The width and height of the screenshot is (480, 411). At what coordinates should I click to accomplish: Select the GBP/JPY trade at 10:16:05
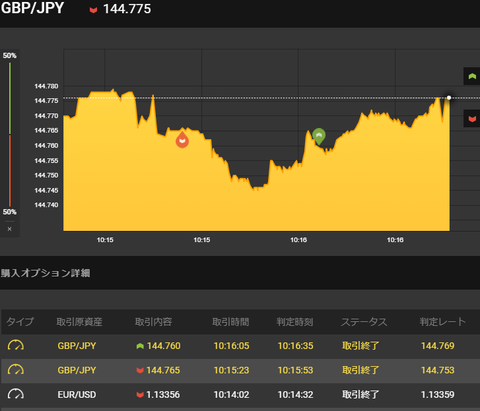[x=240, y=346]
